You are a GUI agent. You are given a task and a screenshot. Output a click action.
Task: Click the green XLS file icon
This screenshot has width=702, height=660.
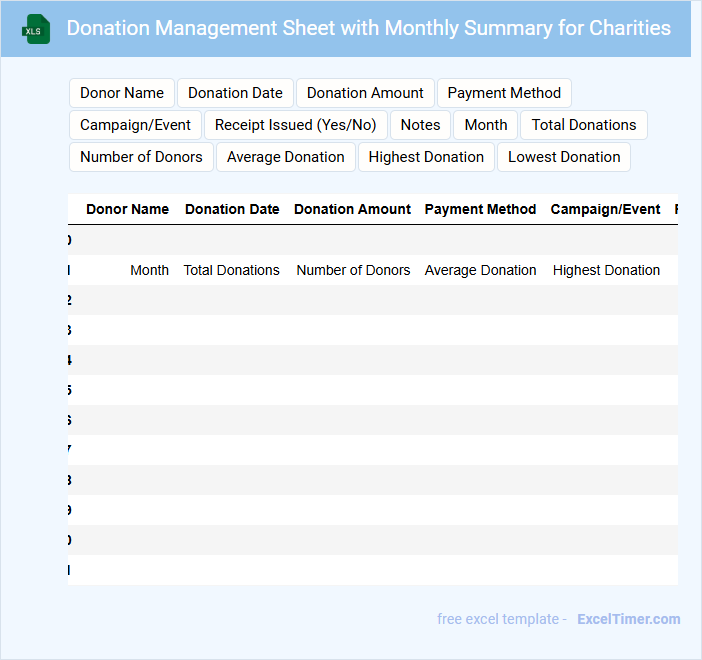[x=36, y=29]
